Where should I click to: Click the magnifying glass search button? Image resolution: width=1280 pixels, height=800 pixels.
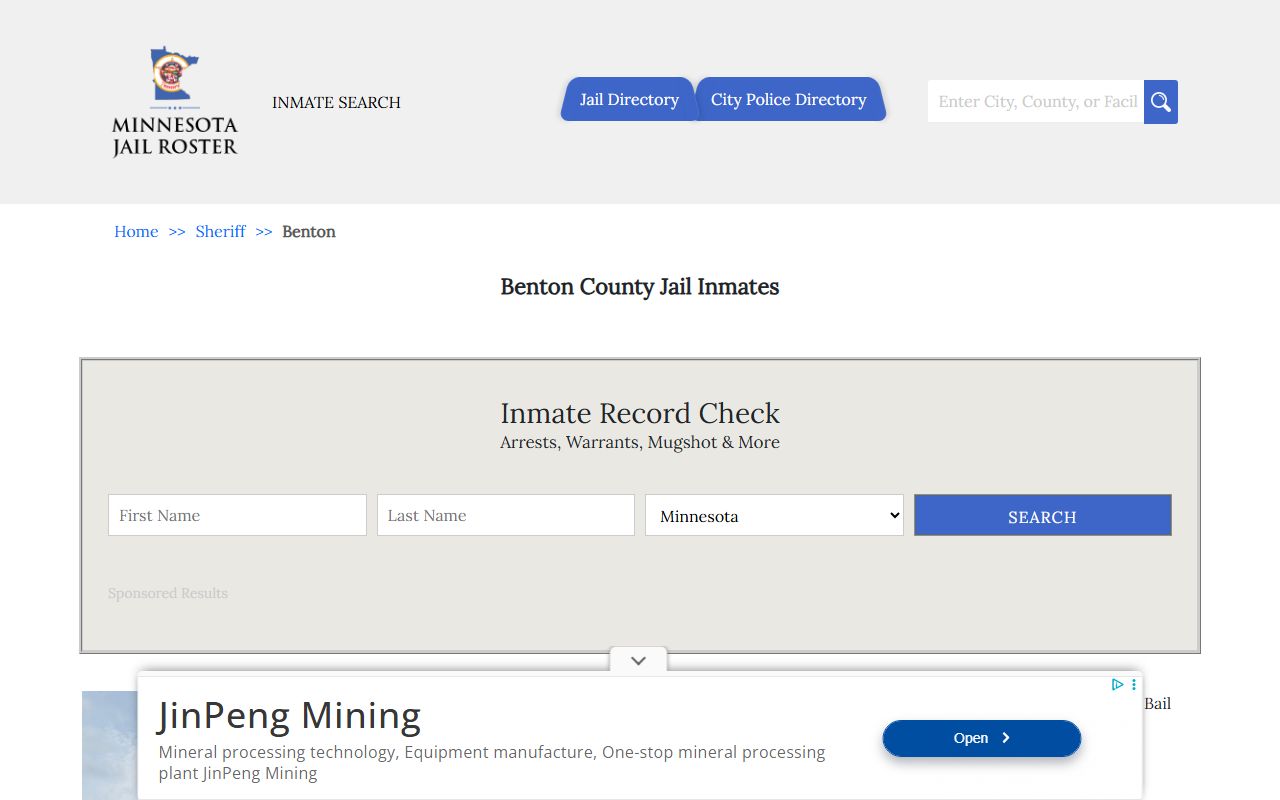coord(1160,102)
